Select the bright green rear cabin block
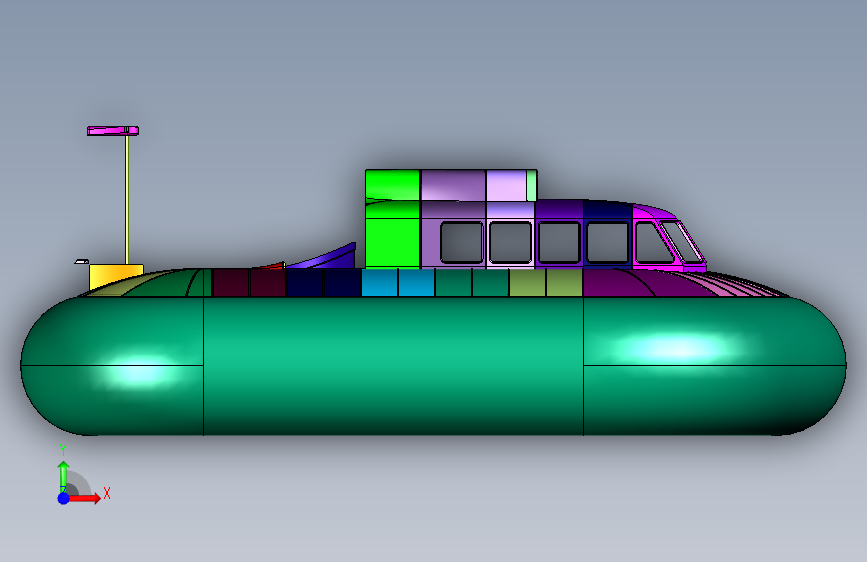This screenshot has width=867, height=562. pyautogui.click(x=393, y=219)
